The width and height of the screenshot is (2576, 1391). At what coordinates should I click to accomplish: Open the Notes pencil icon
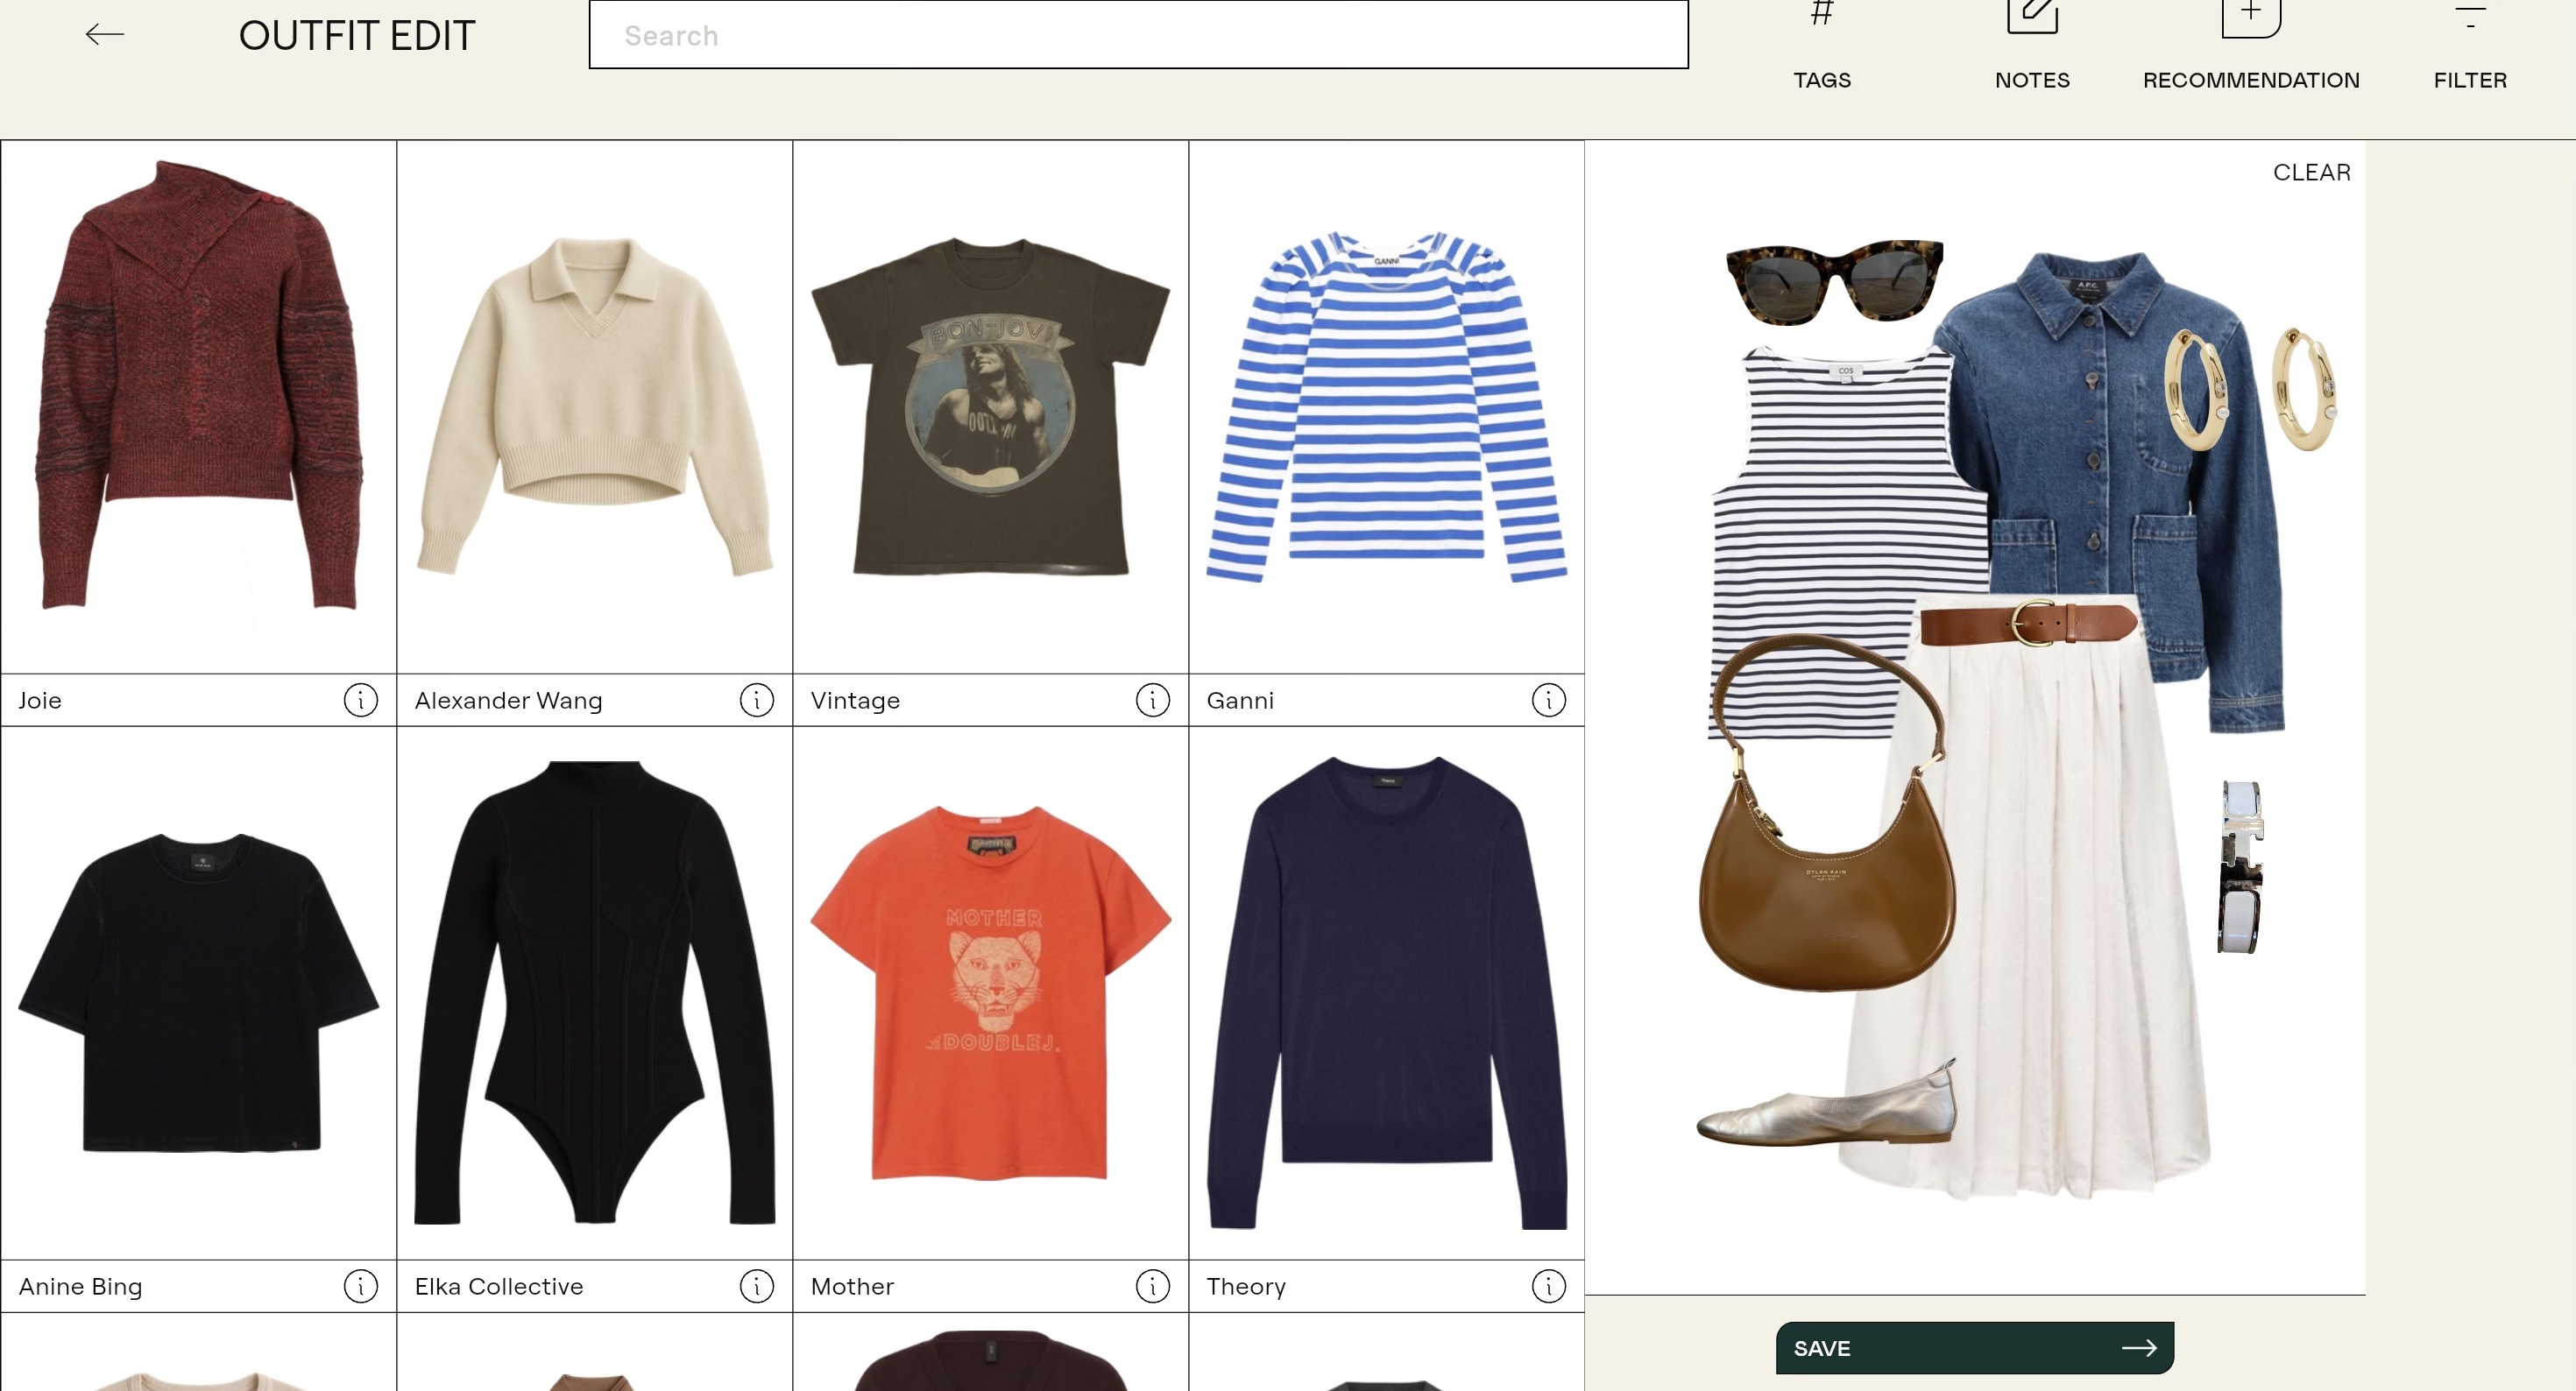click(2032, 16)
